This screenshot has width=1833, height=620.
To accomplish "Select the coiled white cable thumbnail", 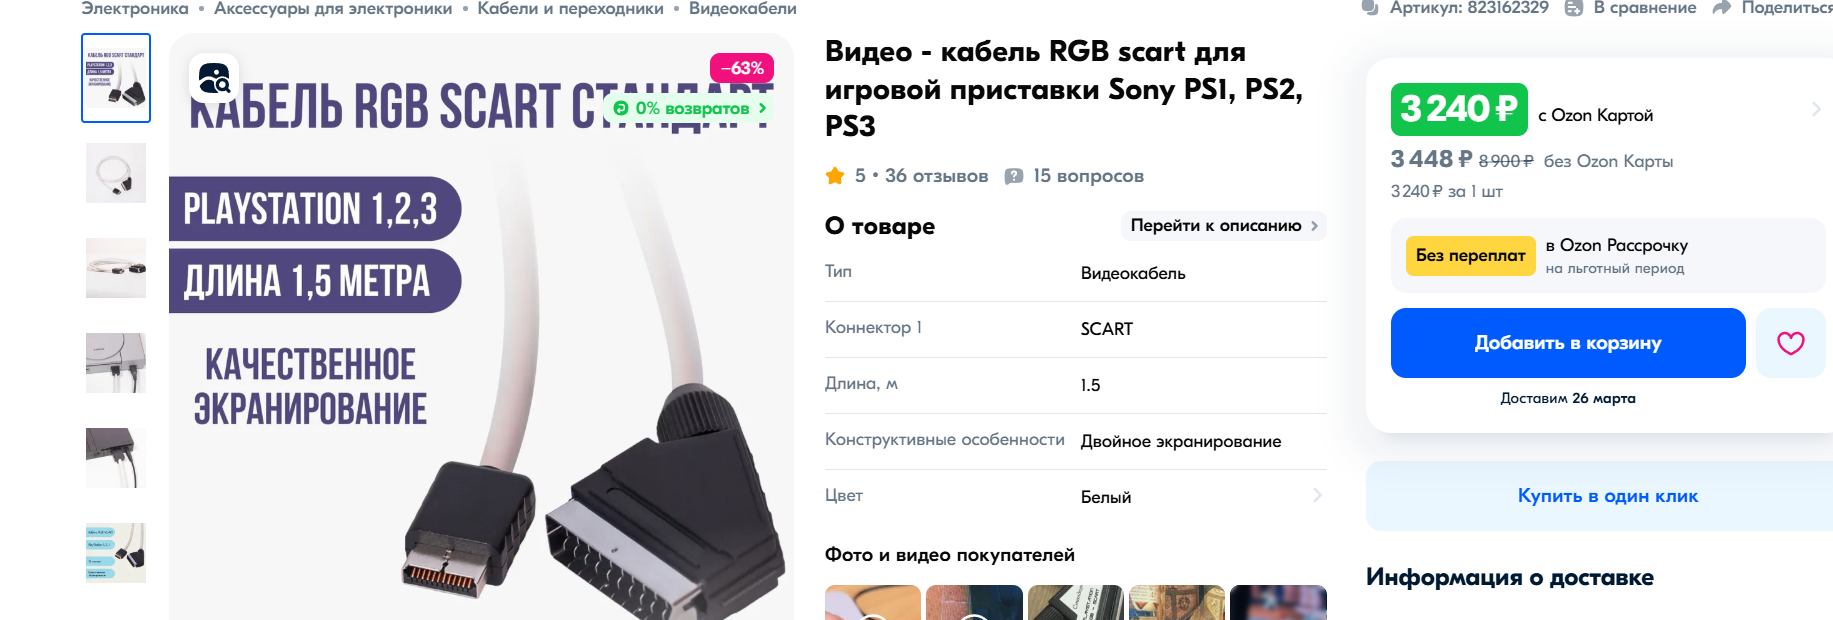I will tap(116, 173).
